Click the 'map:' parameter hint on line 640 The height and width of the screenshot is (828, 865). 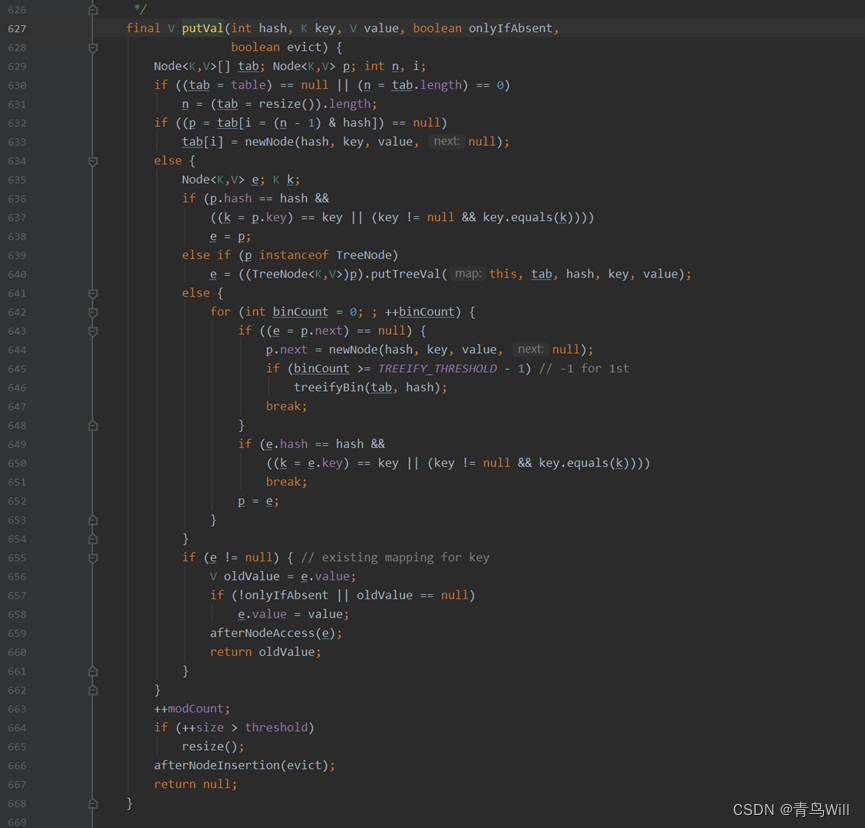coord(468,274)
